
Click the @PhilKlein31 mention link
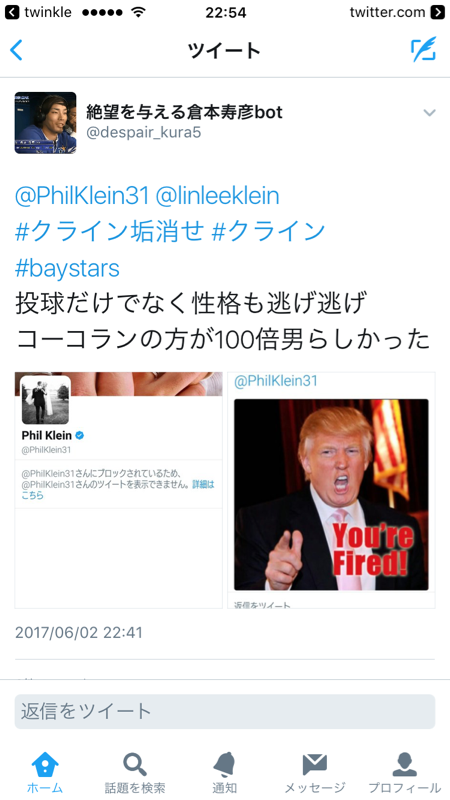click(82, 196)
